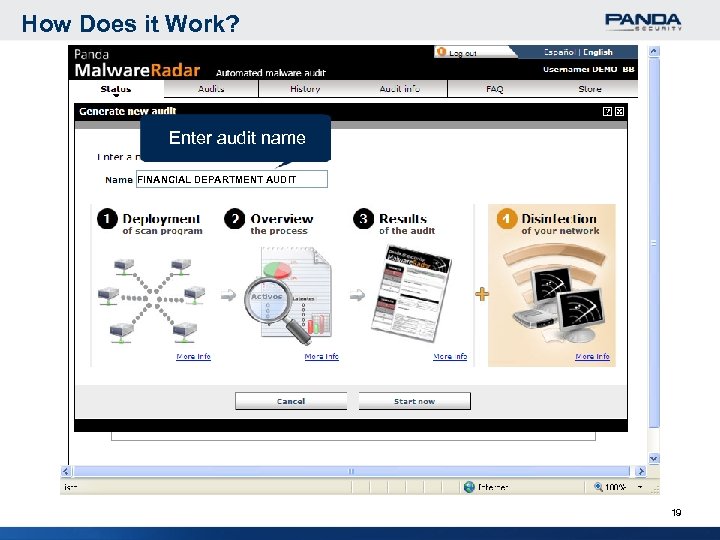The height and width of the screenshot is (540, 720).
Task: Click the Overview magnifying glass illustration
Action: 288,296
